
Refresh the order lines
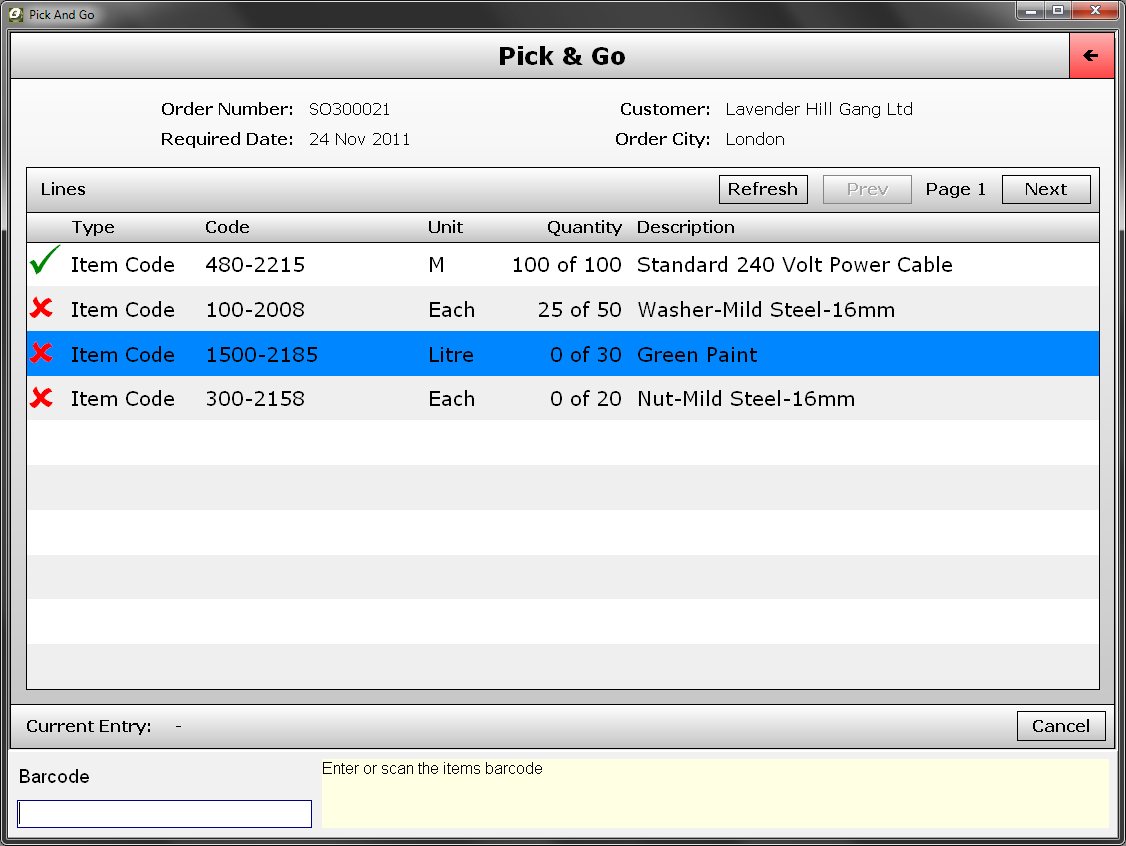763,189
